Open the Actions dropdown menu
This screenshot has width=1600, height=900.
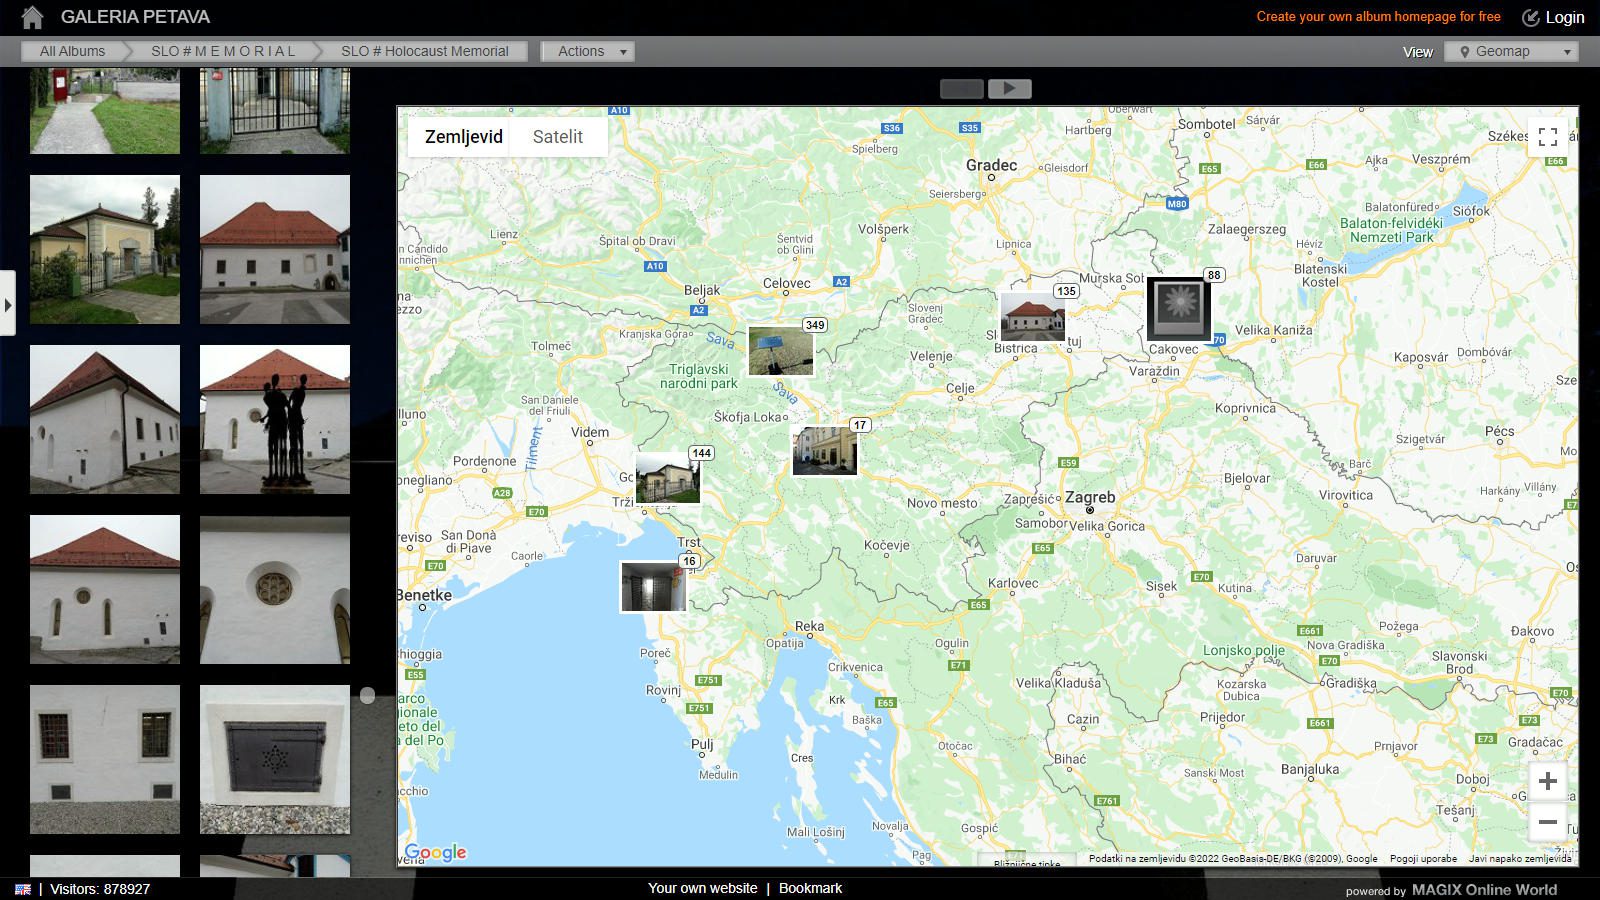[588, 52]
